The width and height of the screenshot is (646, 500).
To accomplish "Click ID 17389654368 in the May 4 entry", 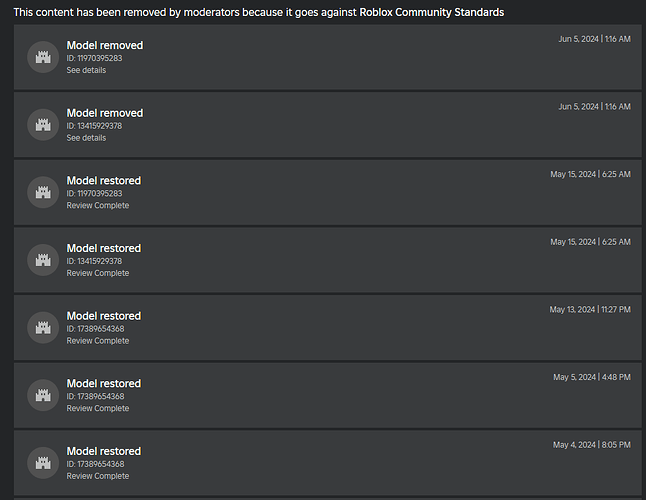I will point(95,463).
